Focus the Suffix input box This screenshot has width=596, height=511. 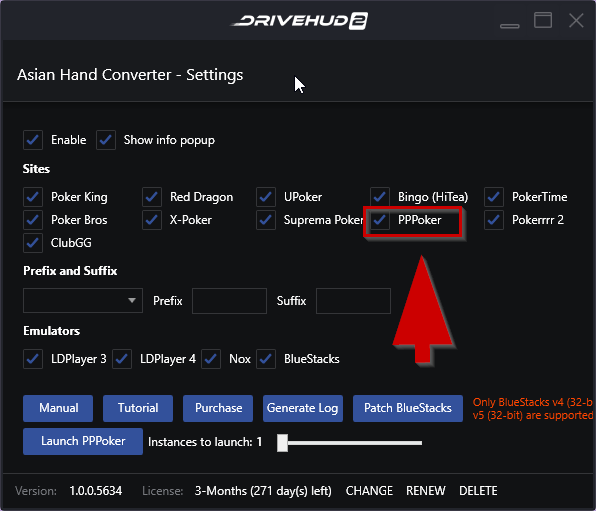point(353,301)
